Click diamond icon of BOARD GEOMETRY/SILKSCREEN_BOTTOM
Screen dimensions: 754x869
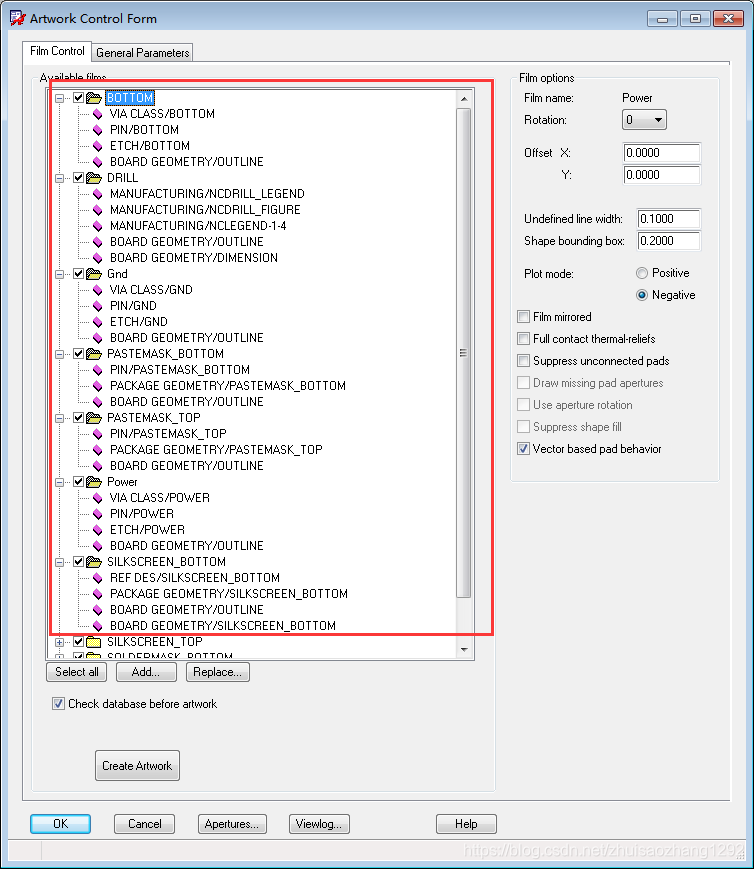[98, 626]
